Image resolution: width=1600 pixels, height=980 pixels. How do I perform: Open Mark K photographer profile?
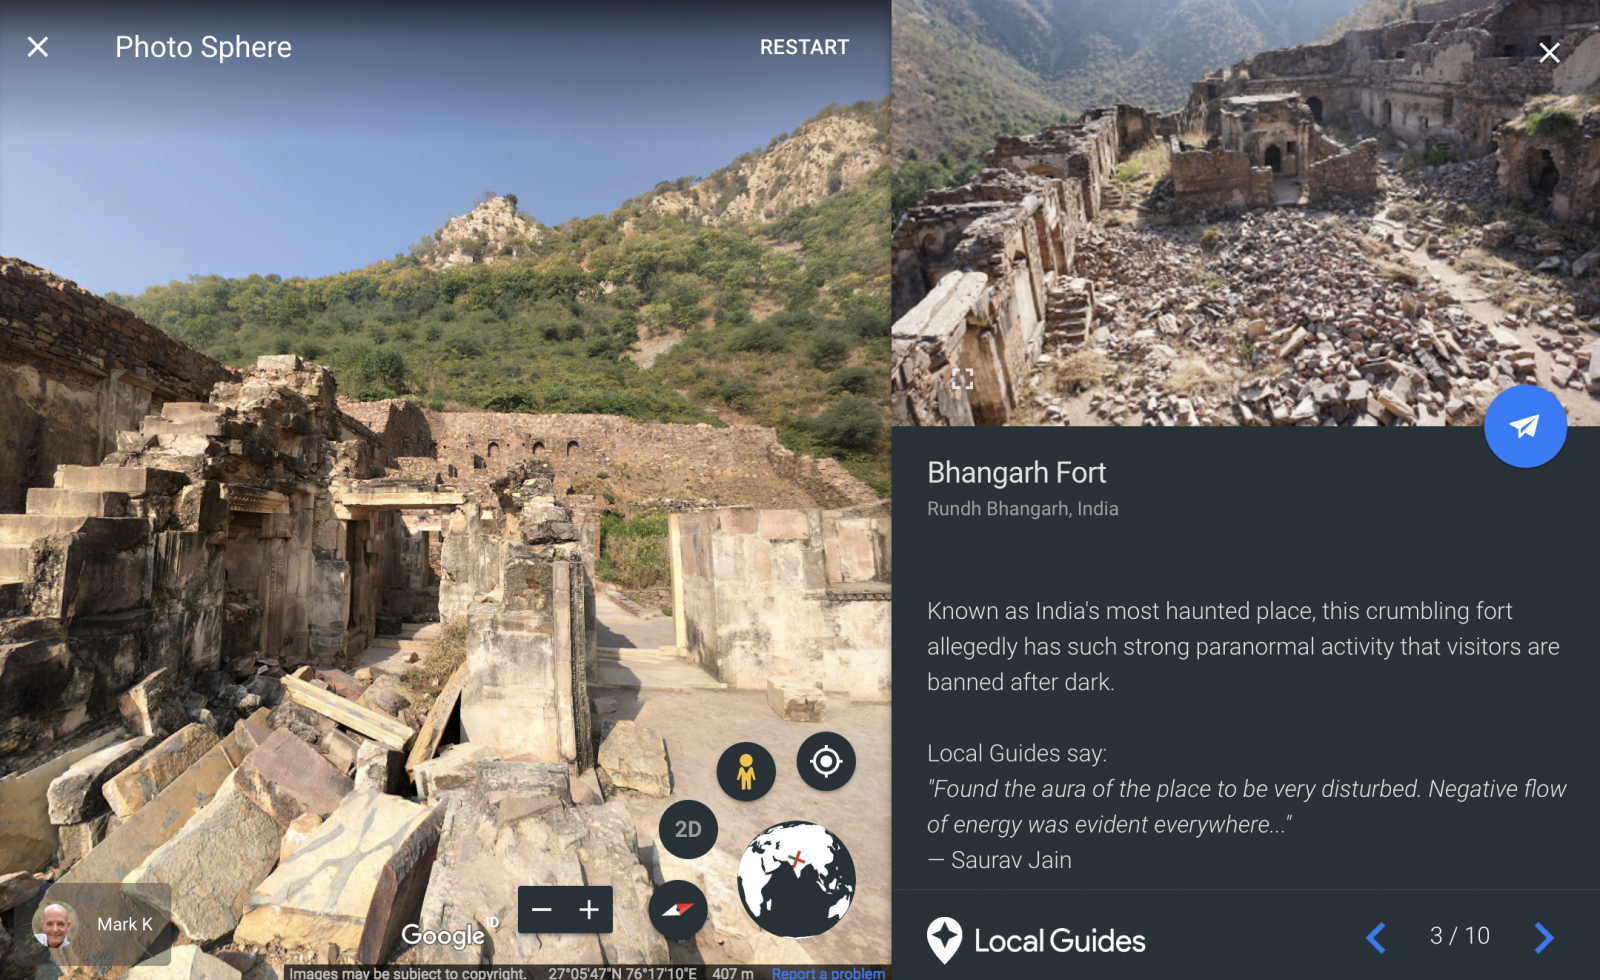93,924
